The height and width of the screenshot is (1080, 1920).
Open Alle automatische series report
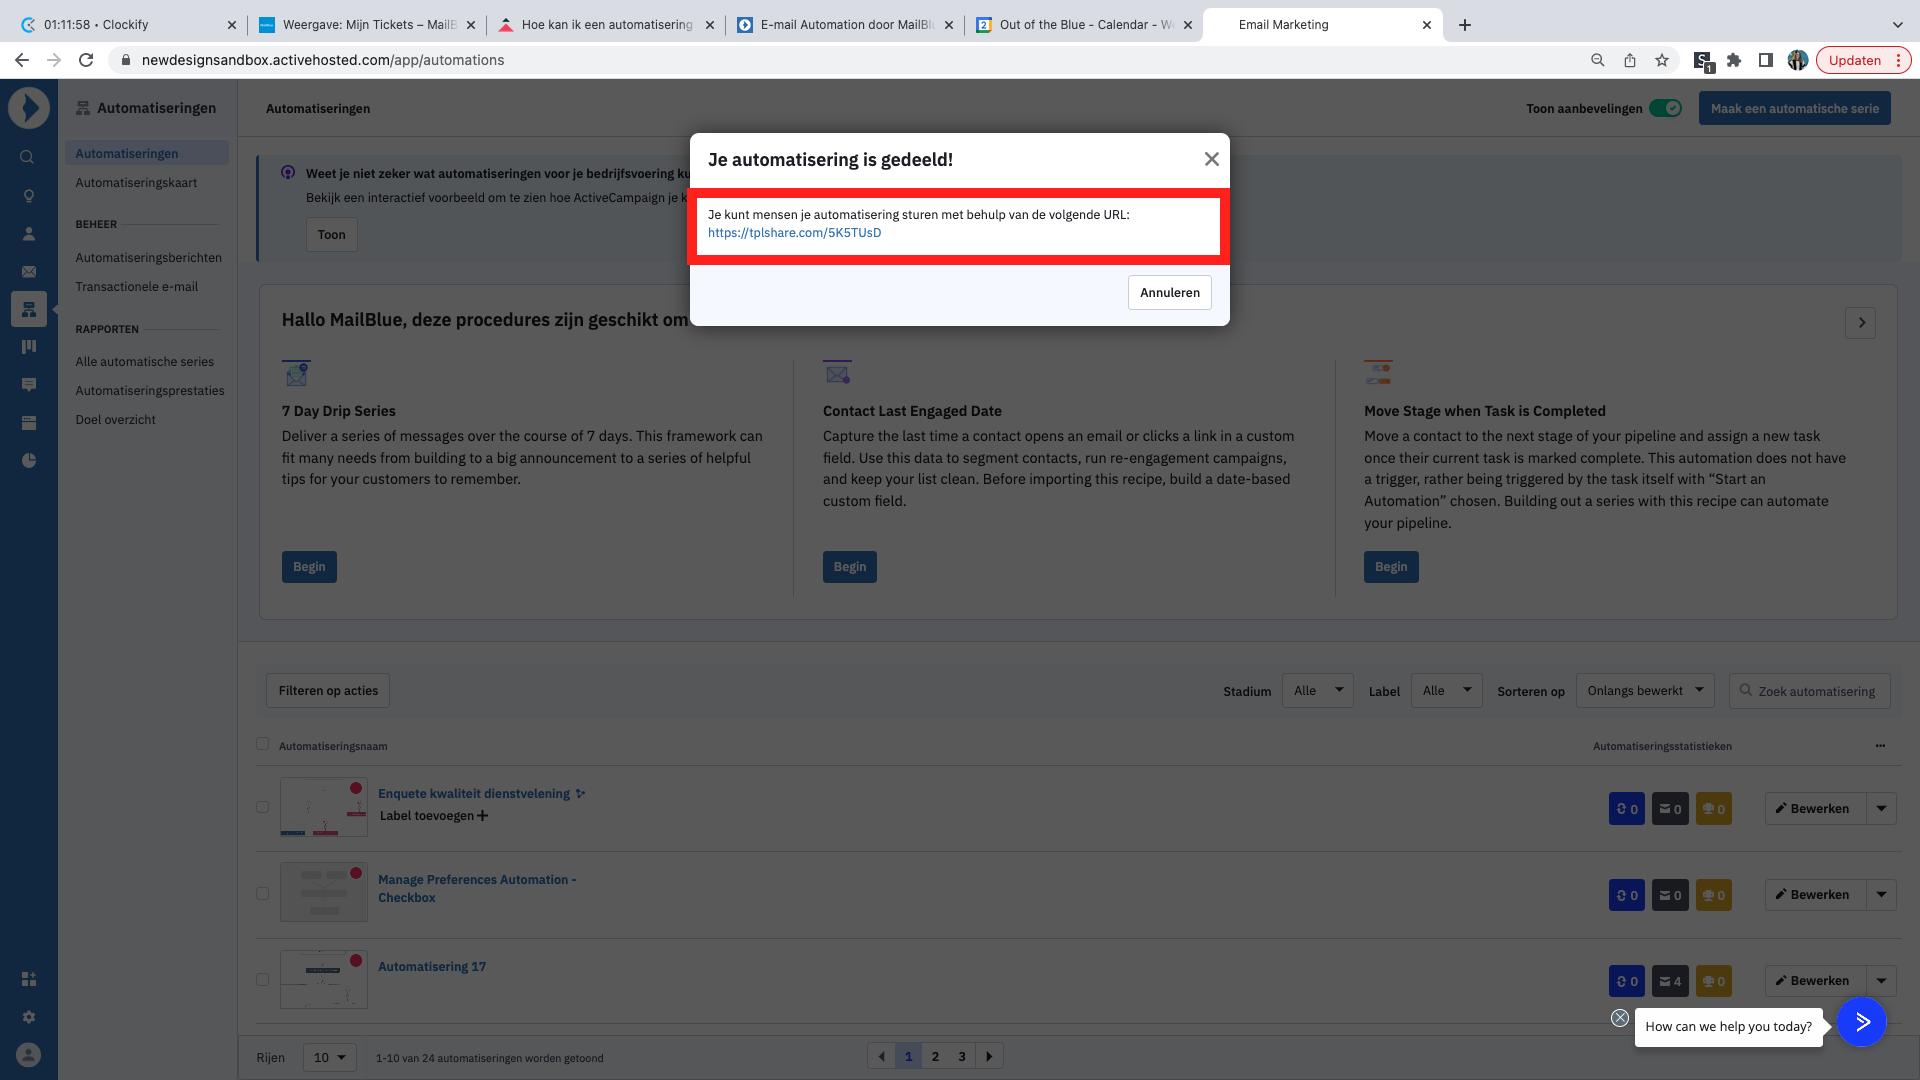point(144,362)
